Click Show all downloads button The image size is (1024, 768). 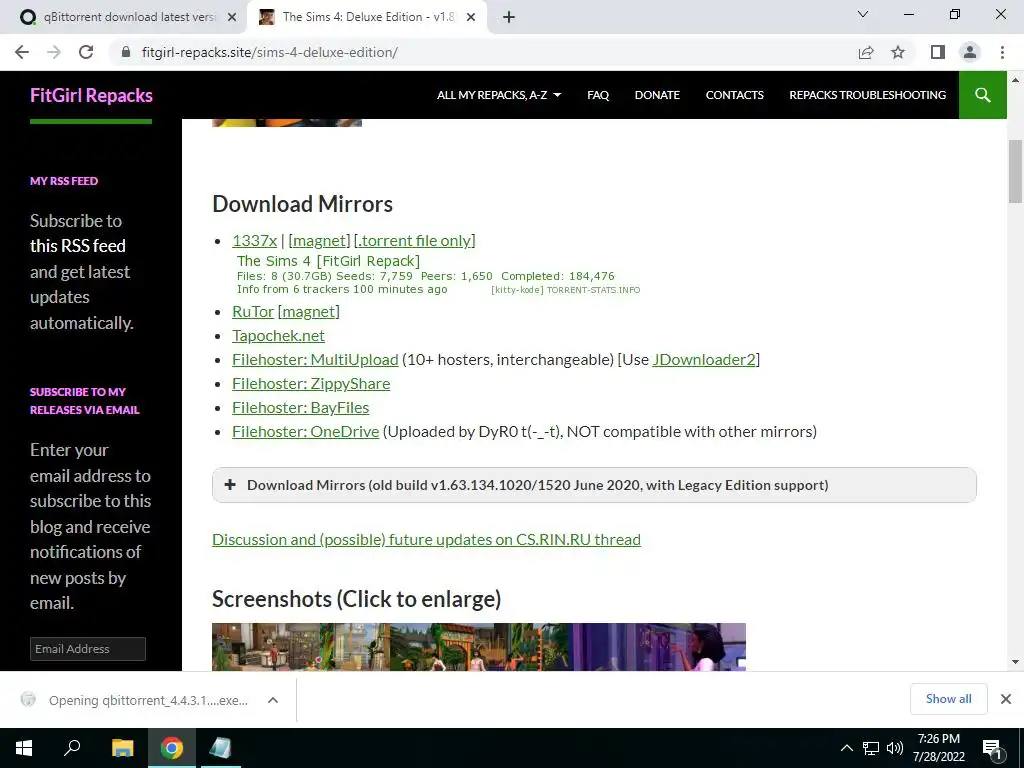[948, 699]
